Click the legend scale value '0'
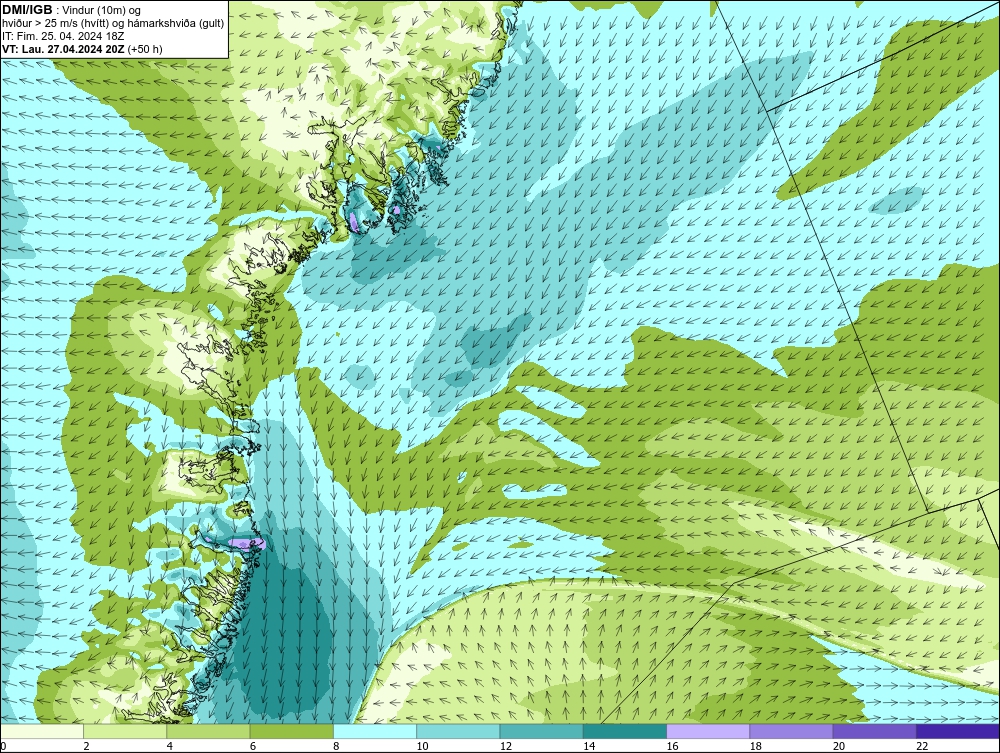 (x=3, y=746)
